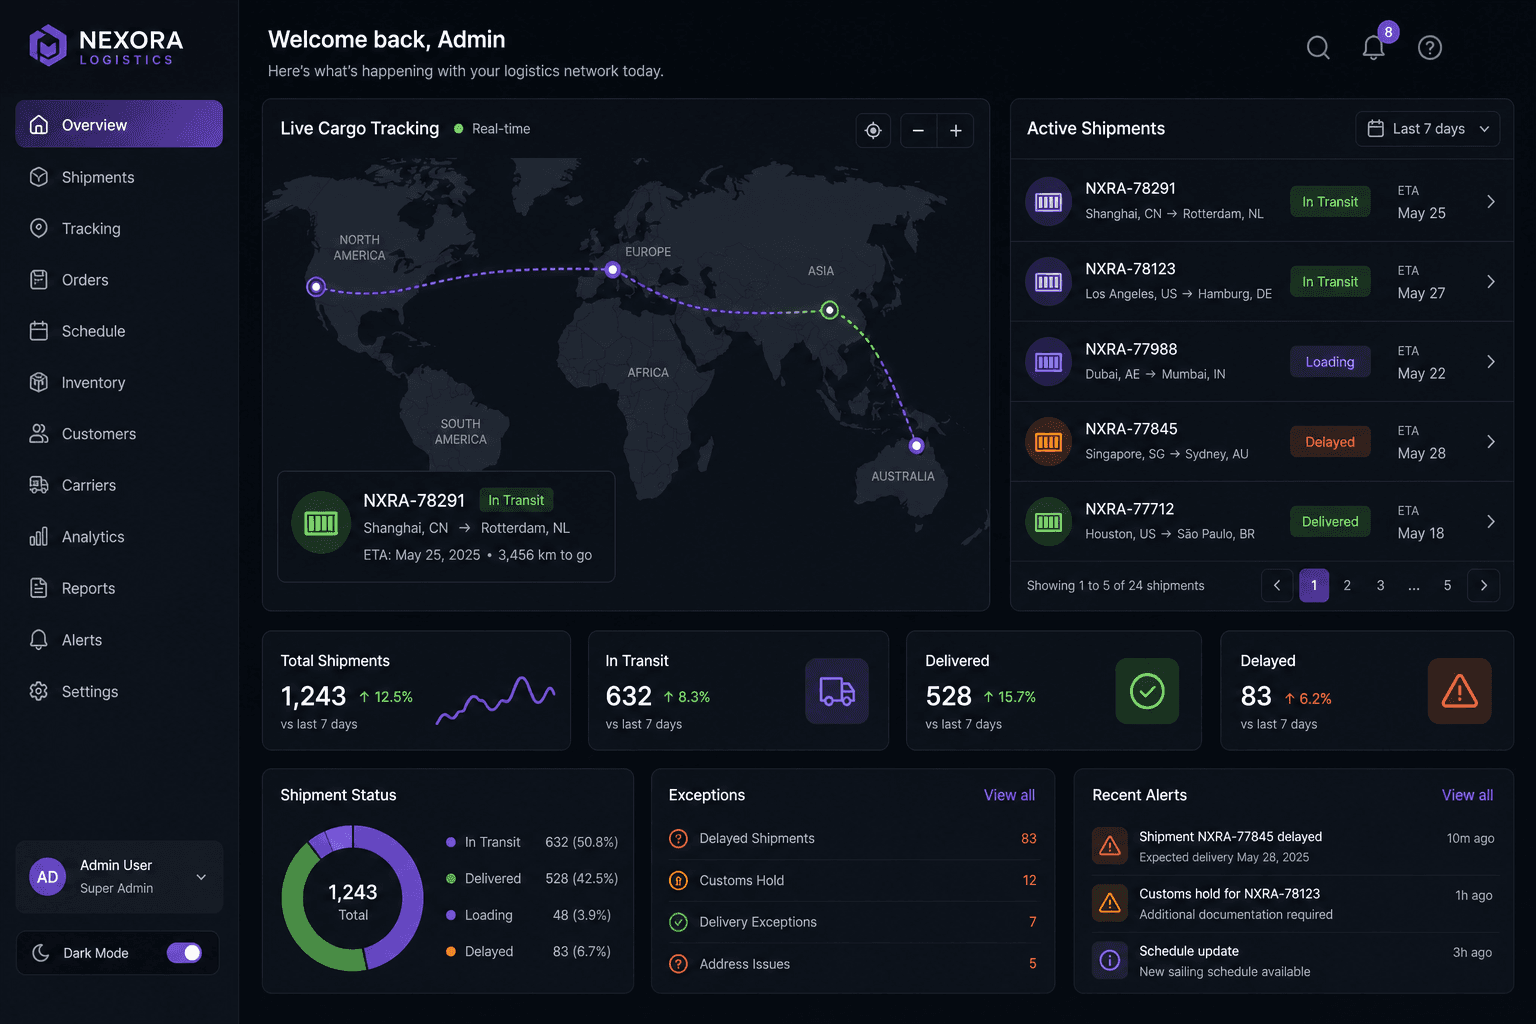Image resolution: width=1536 pixels, height=1024 pixels.
Task: Go to page 2 of shipments
Action: coord(1347,586)
